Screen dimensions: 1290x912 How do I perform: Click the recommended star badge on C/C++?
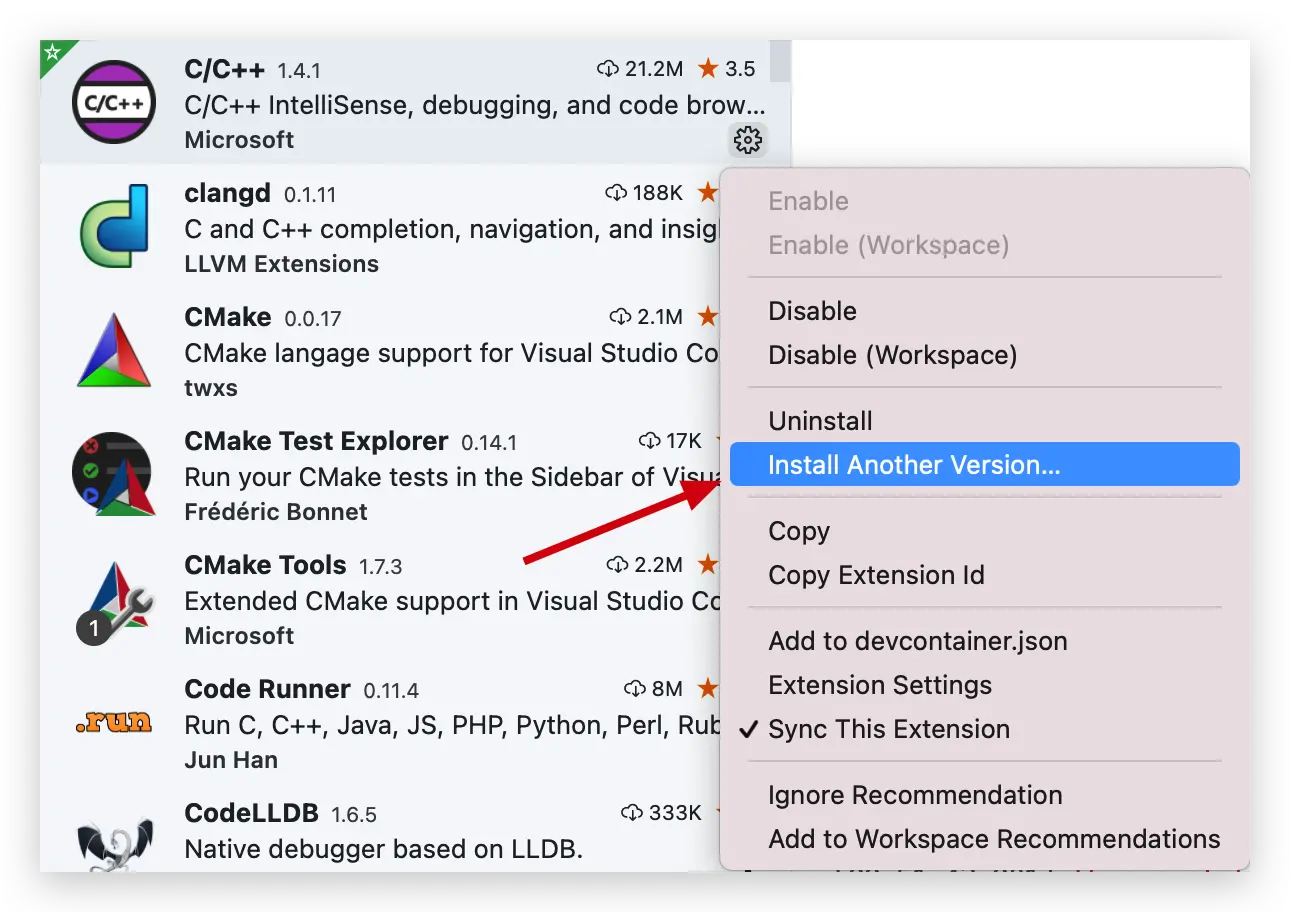(52, 53)
